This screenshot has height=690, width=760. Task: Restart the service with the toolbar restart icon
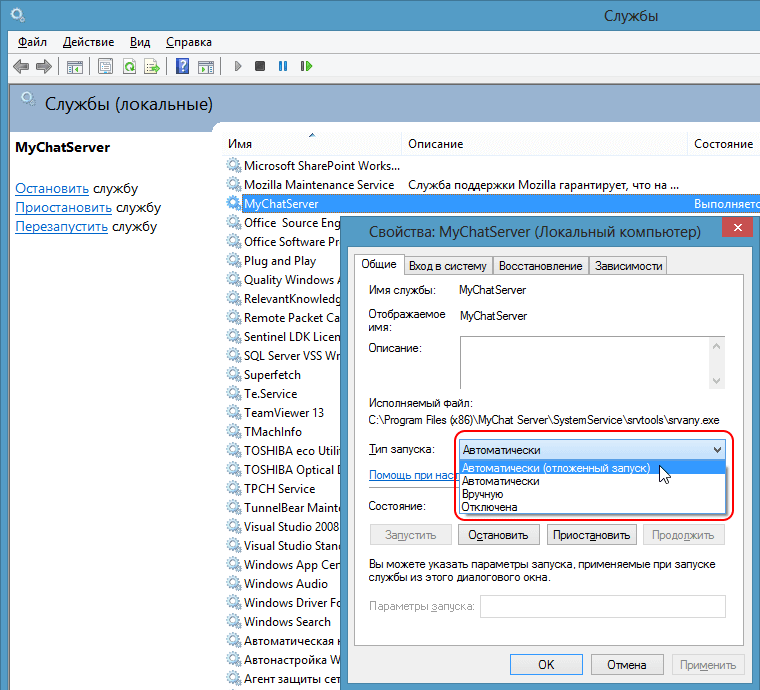pyautogui.click(x=306, y=67)
